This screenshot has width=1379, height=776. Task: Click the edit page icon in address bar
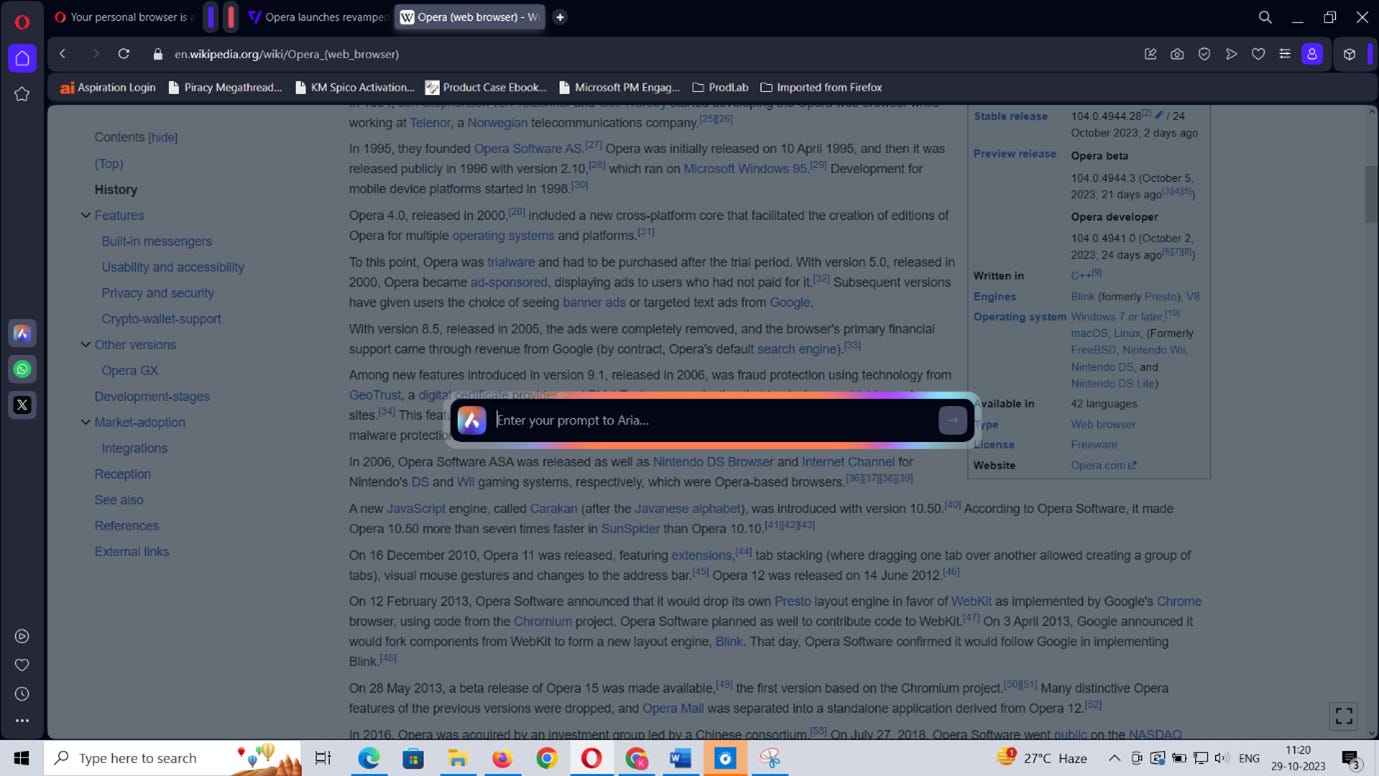click(x=1150, y=54)
